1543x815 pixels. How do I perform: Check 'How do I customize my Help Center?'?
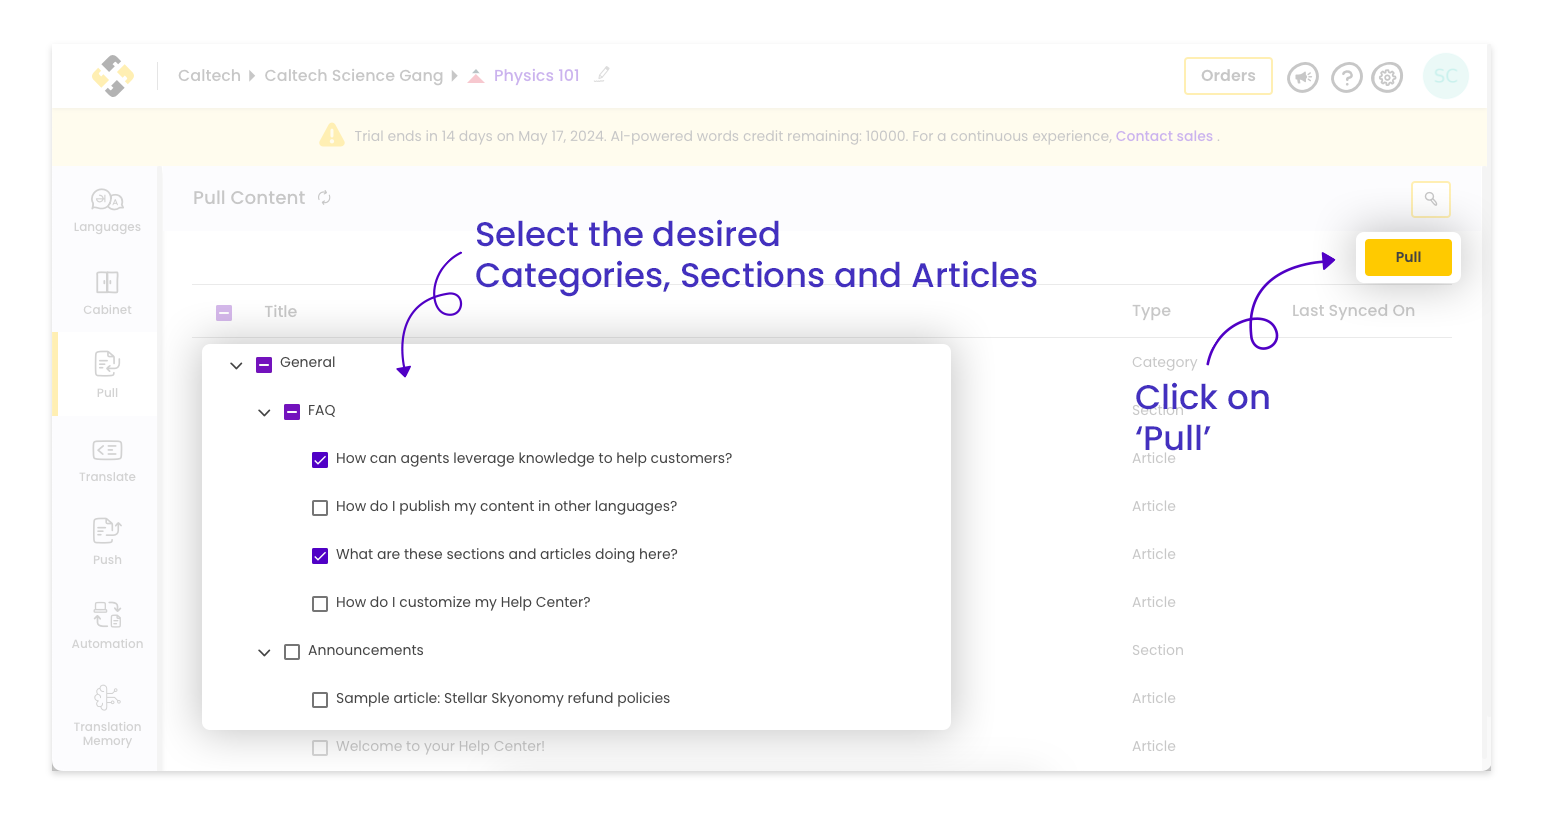(x=320, y=604)
